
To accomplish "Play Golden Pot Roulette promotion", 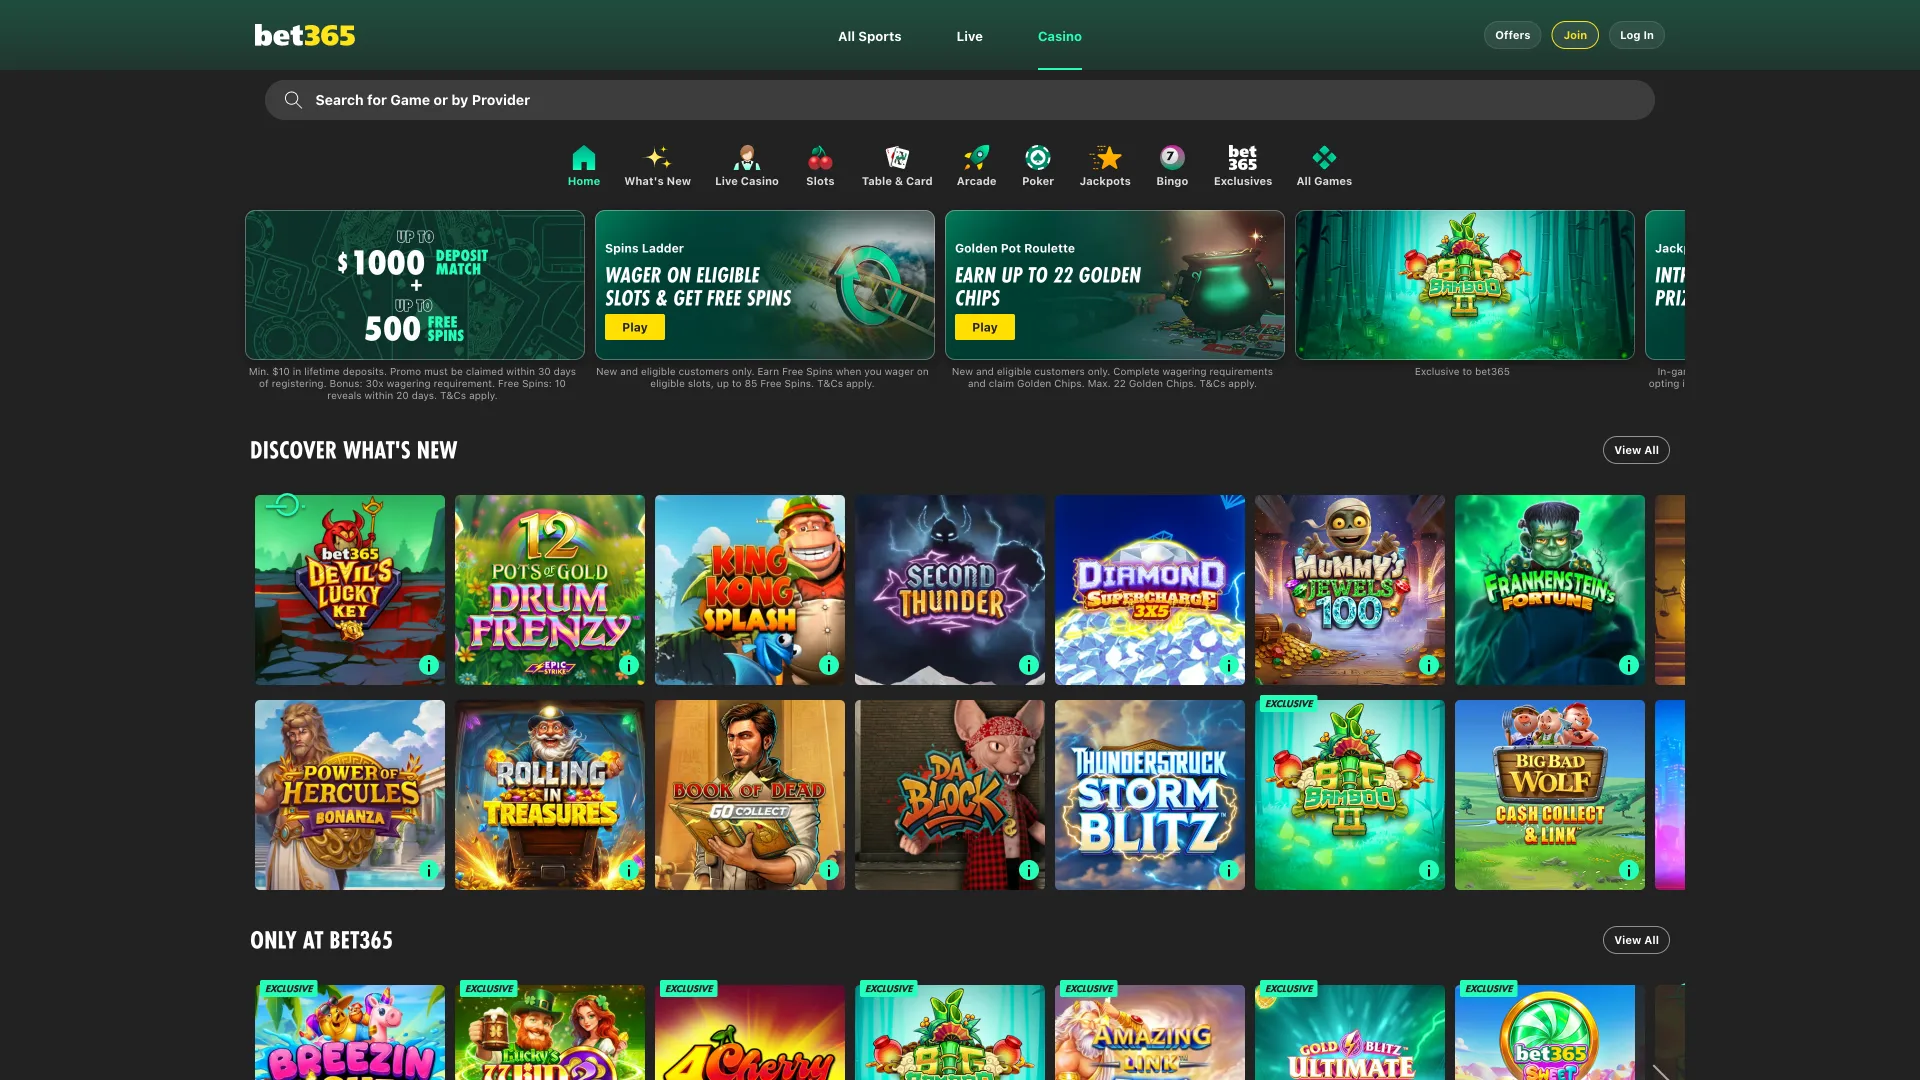I will [985, 327].
